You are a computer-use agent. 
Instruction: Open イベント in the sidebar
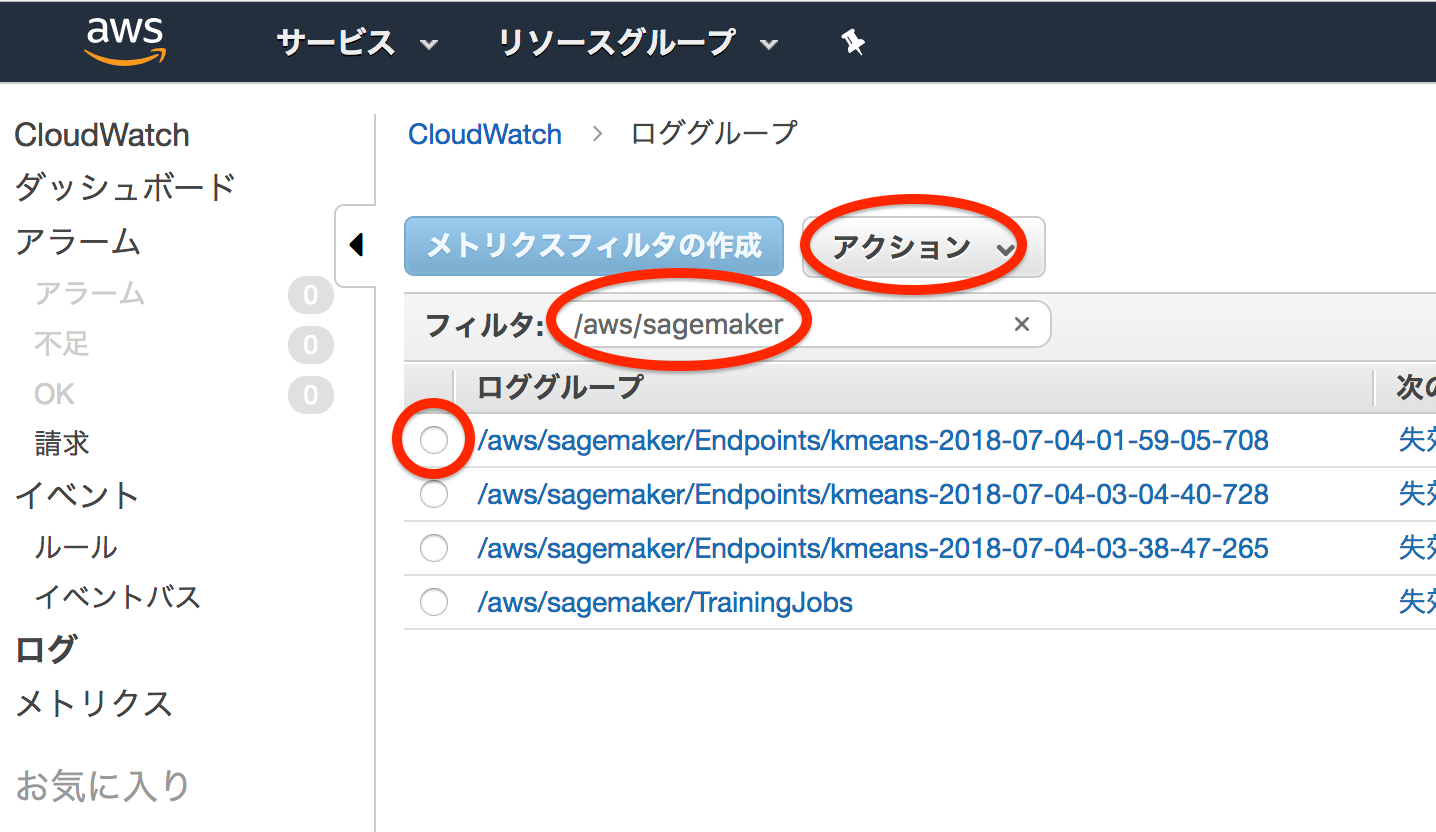[x=77, y=495]
